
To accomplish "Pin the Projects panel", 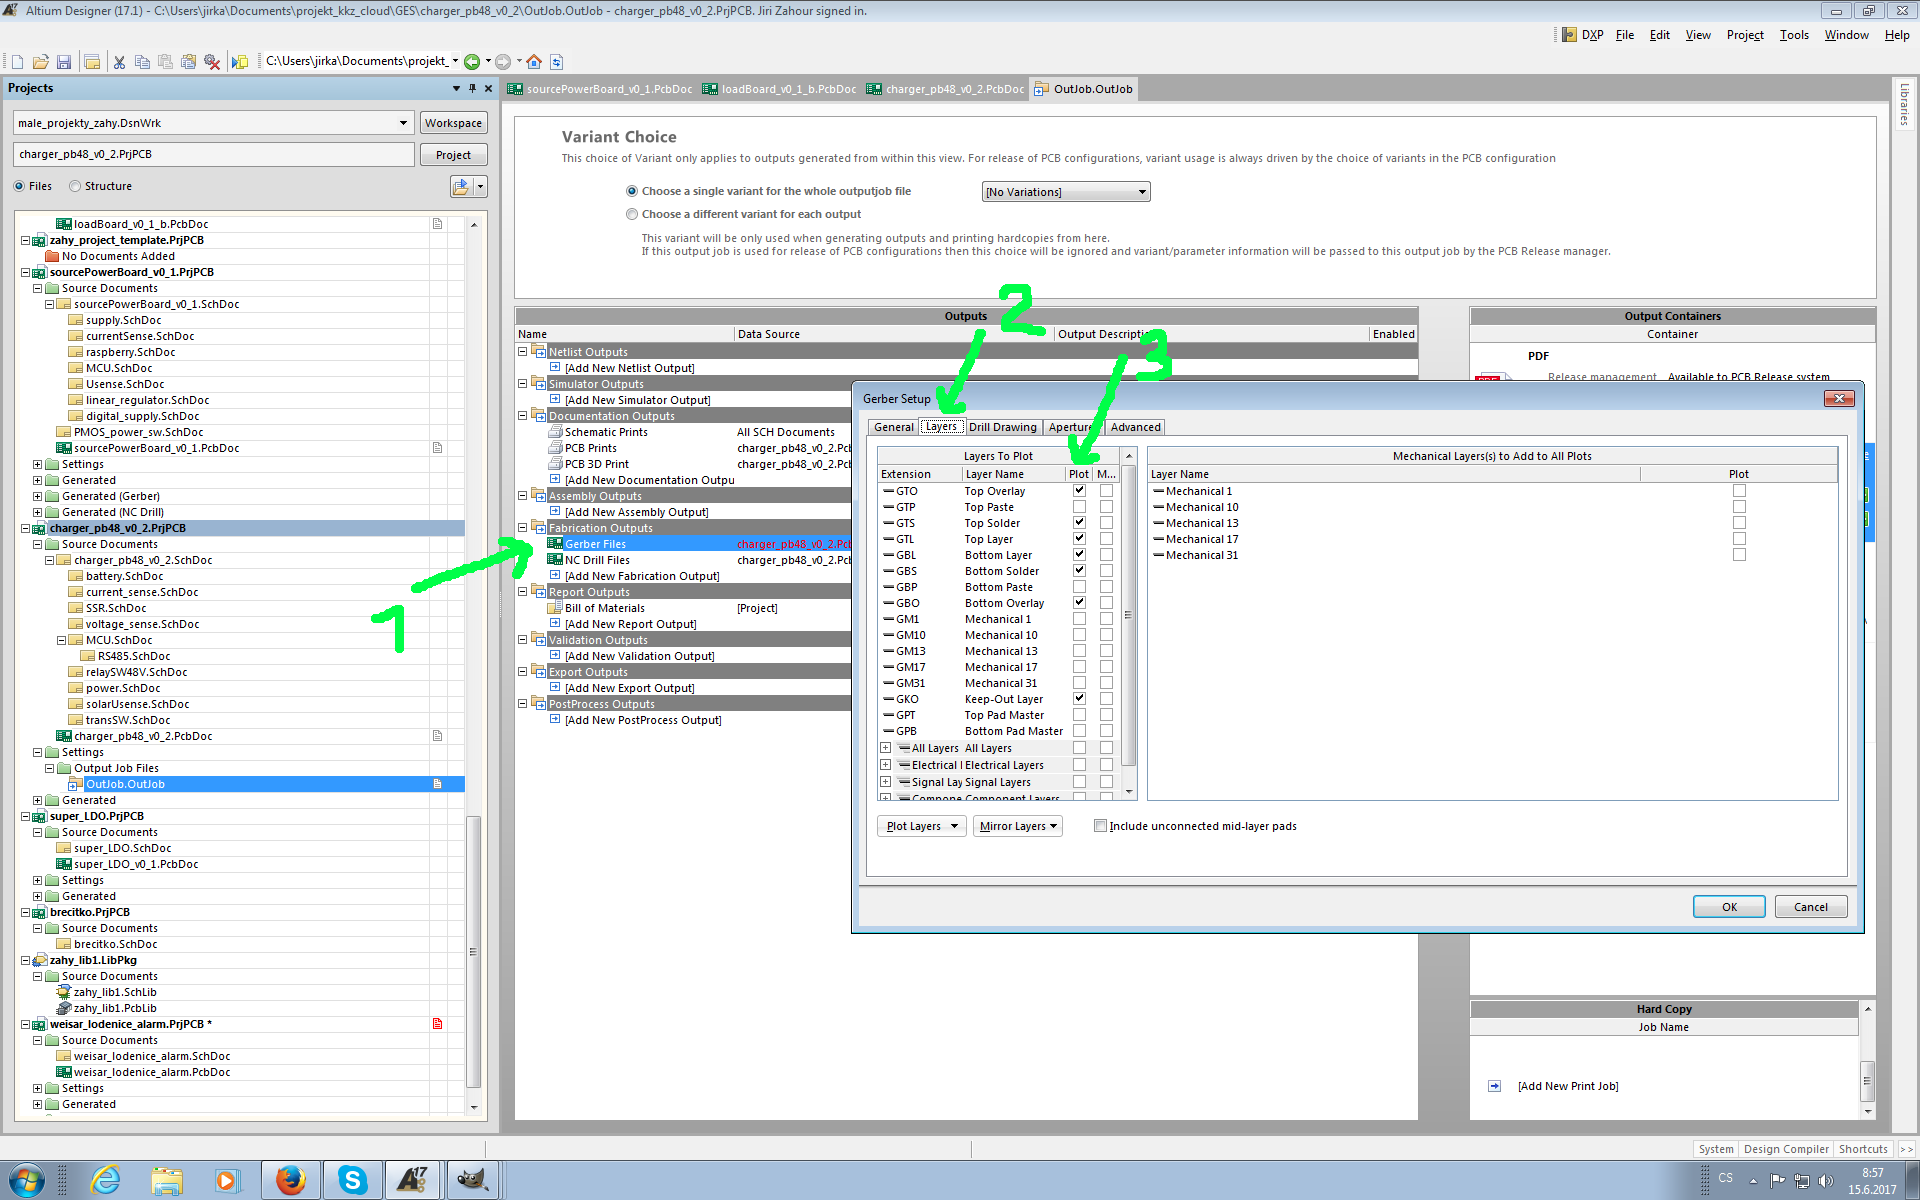I will tap(472, 88).
